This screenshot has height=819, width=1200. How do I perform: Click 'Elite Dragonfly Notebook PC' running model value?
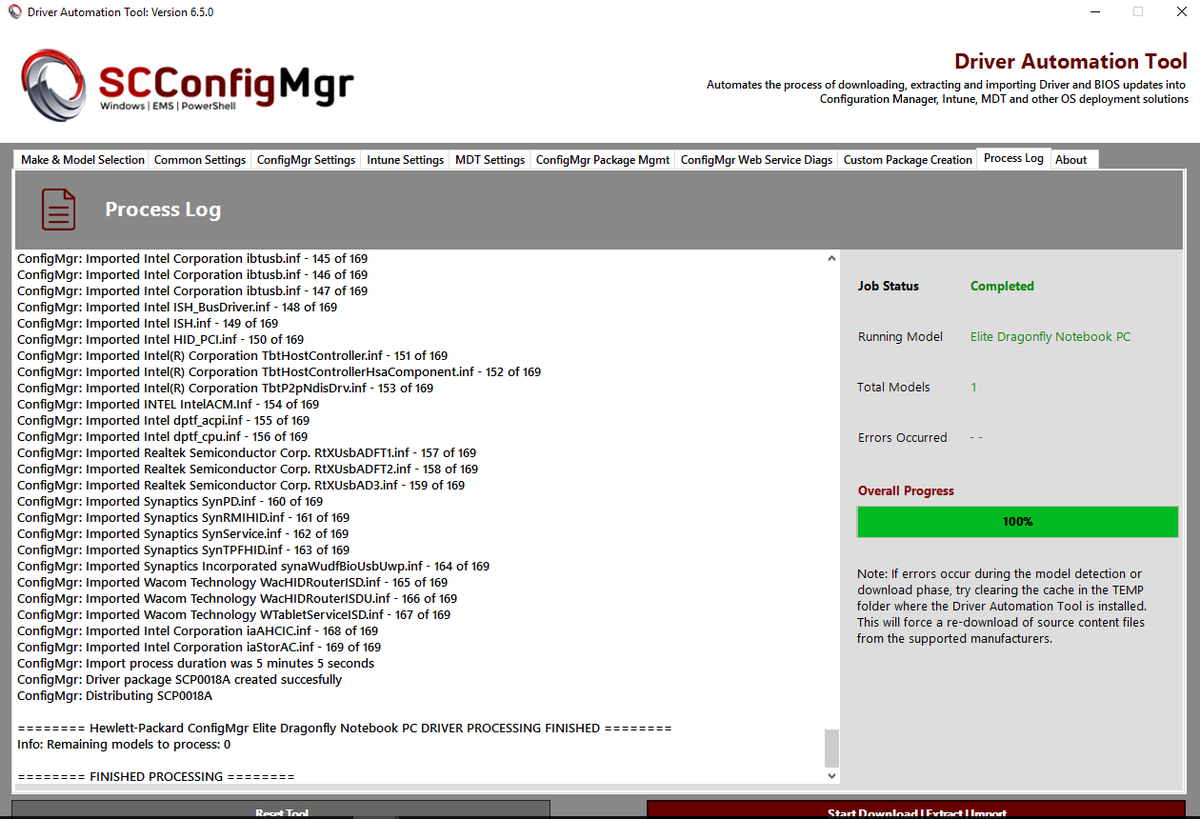[1050, 337]
